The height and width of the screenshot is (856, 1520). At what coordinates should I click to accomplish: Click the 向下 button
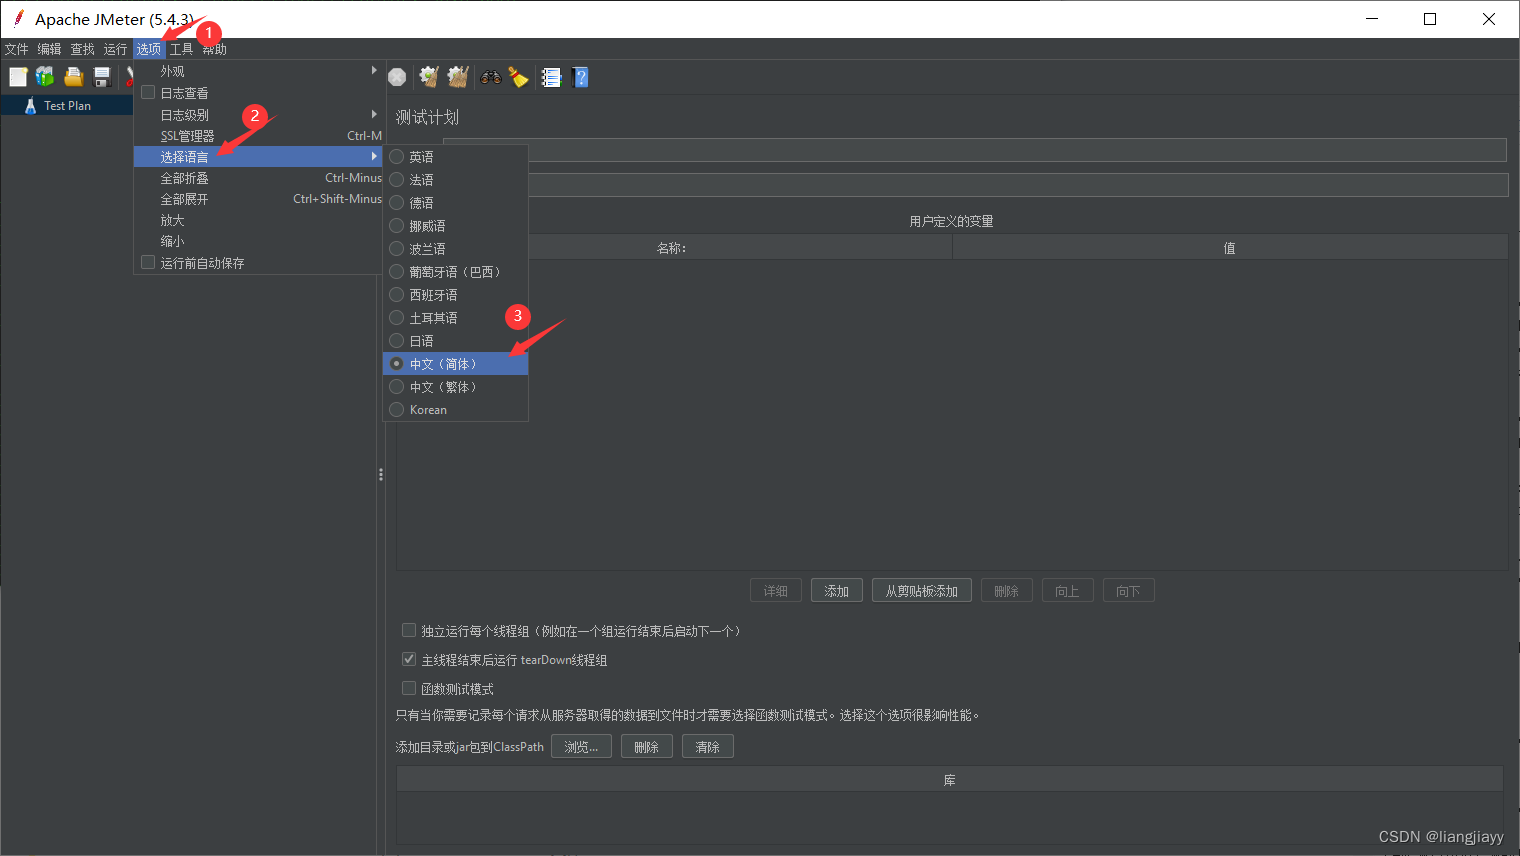[1129, 591]
